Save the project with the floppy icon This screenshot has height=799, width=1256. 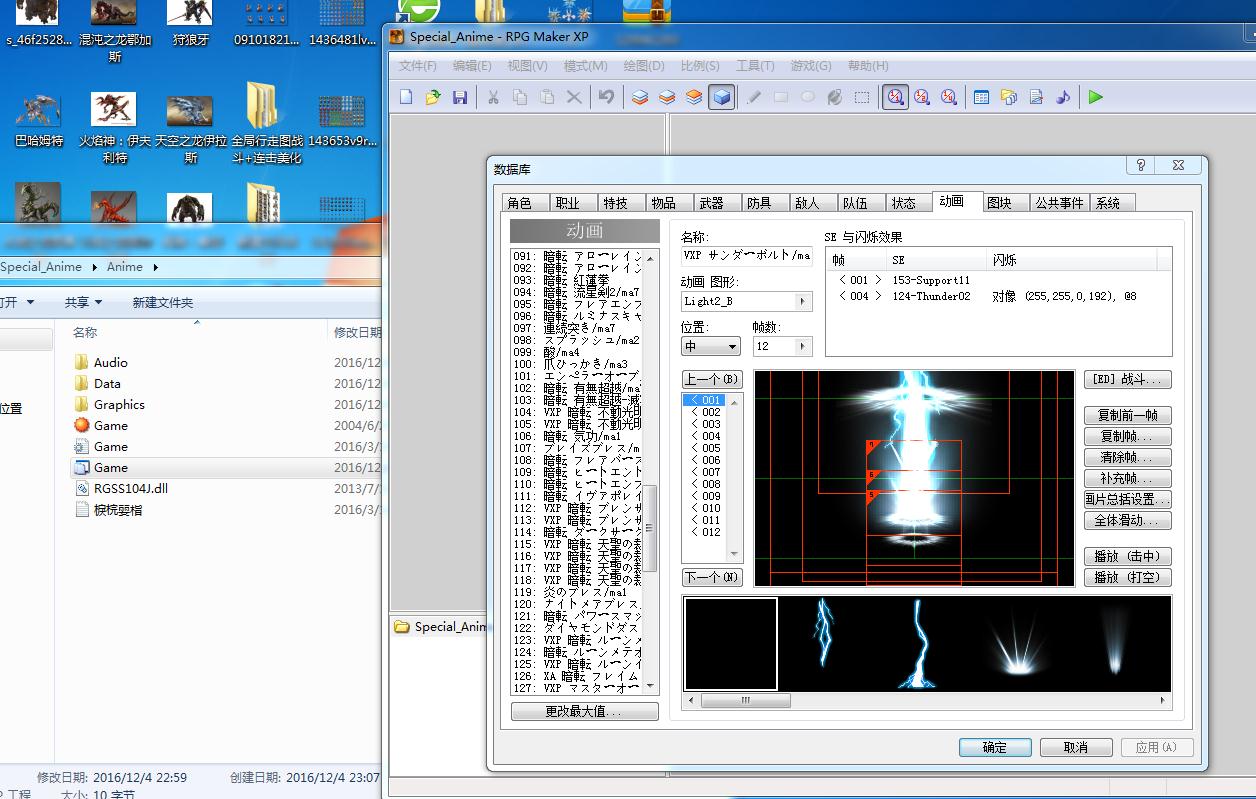pos(460,97)
